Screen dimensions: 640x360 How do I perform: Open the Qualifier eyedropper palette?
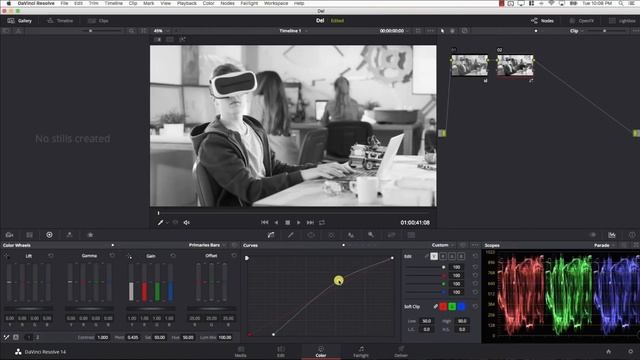[291, 235]
